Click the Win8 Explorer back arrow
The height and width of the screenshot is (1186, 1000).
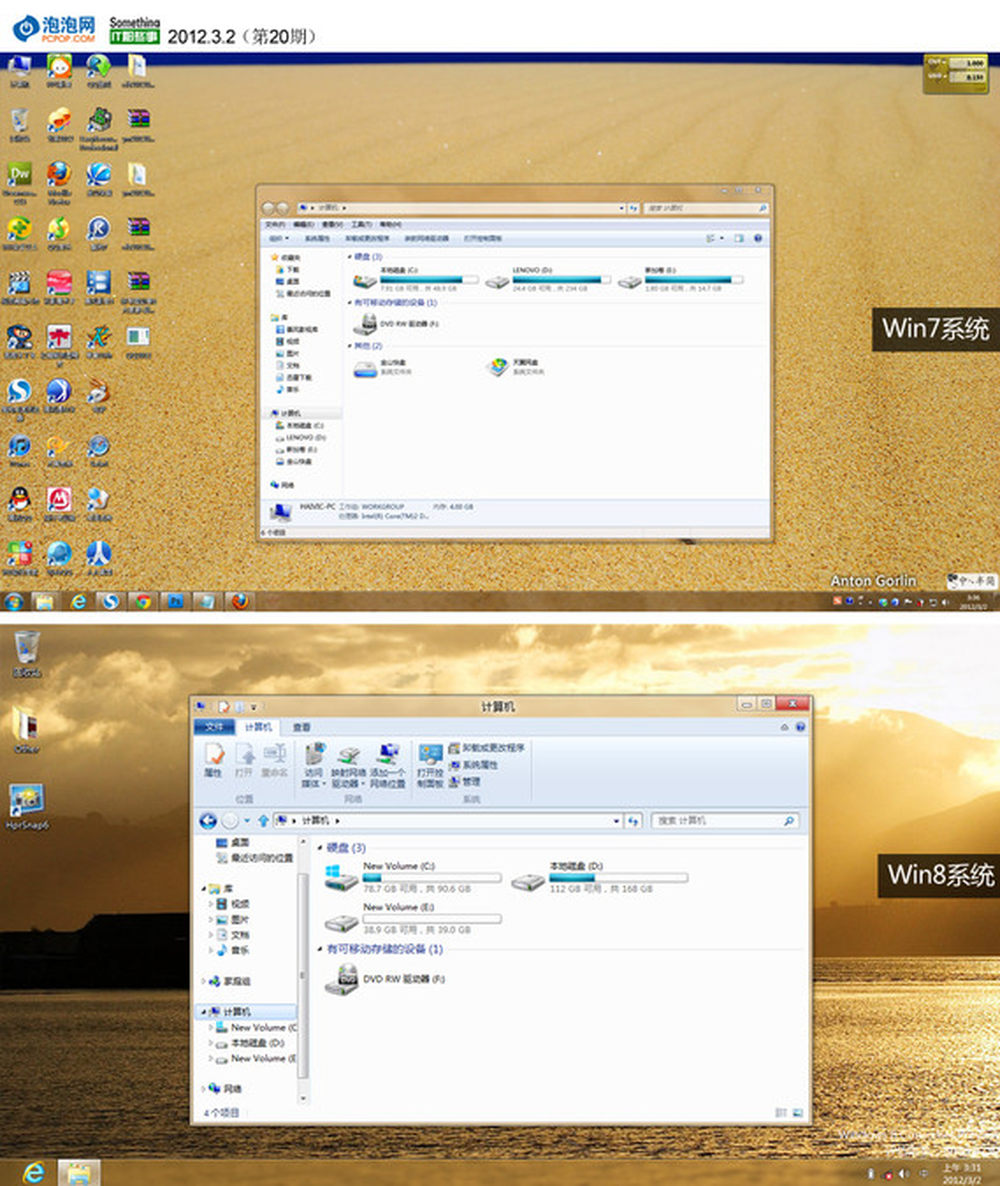[207, 821]
